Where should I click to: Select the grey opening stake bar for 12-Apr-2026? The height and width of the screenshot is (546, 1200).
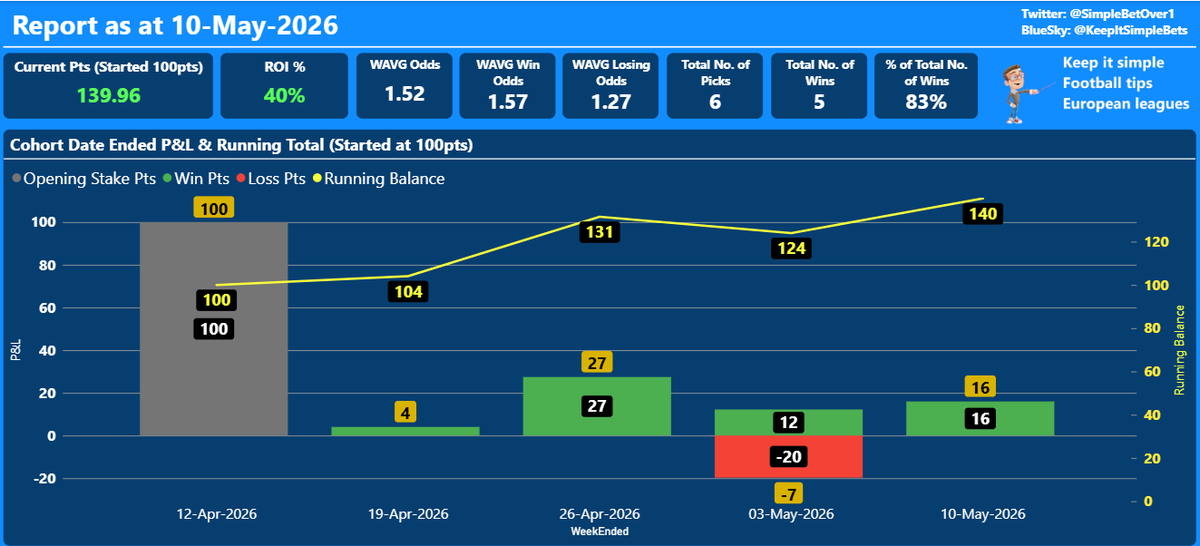coord(214,329)
